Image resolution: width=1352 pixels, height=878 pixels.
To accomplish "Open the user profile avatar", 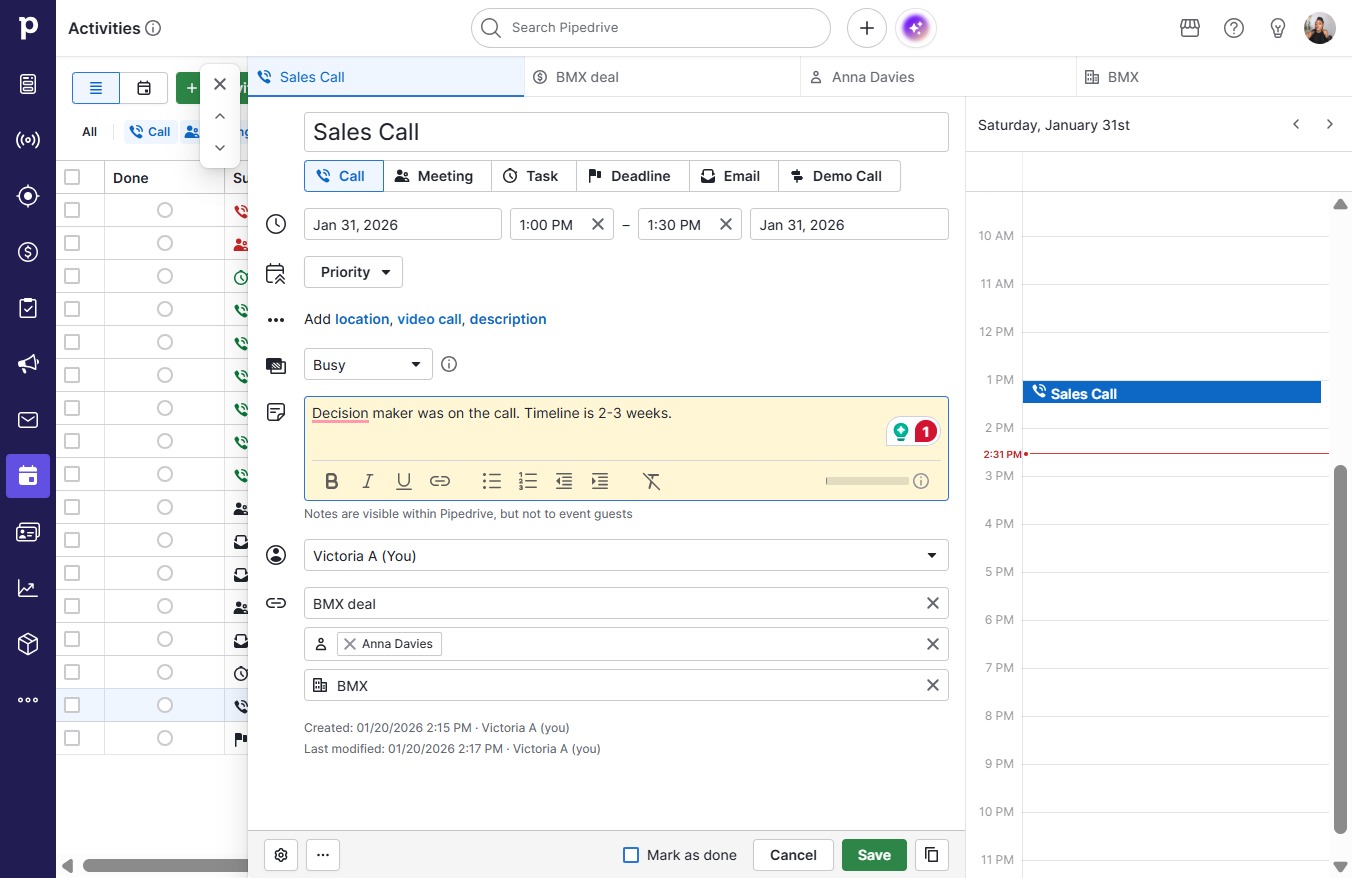I will click(1320, 28).
